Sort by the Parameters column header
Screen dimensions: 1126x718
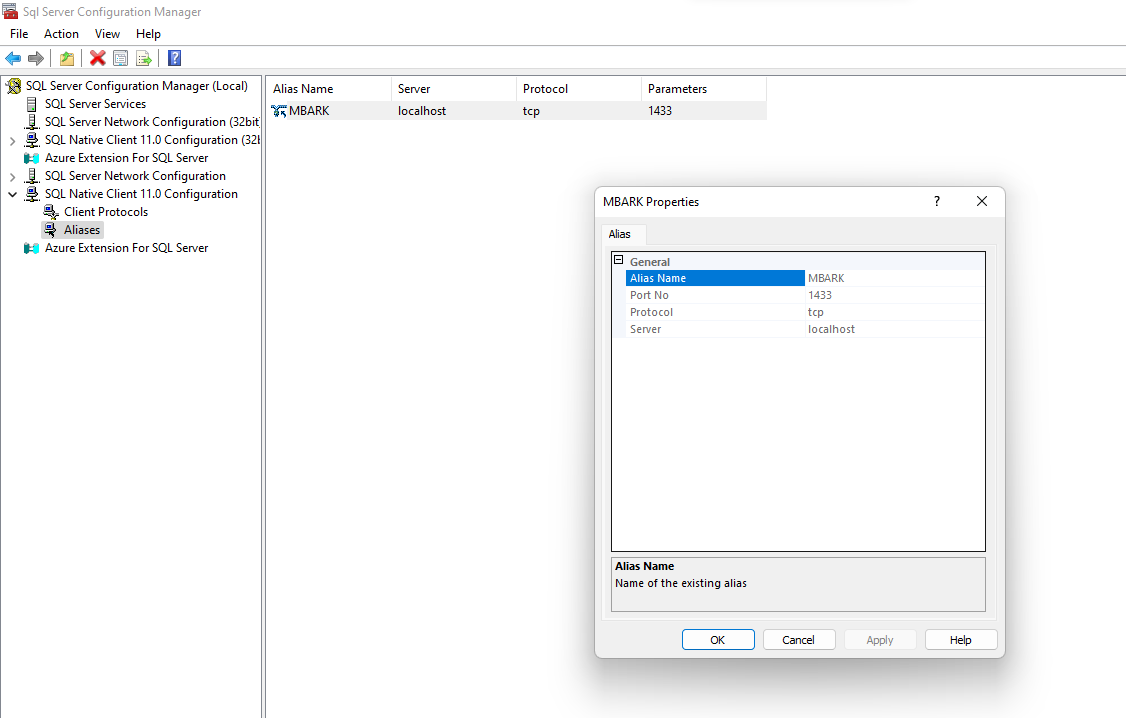704,89
